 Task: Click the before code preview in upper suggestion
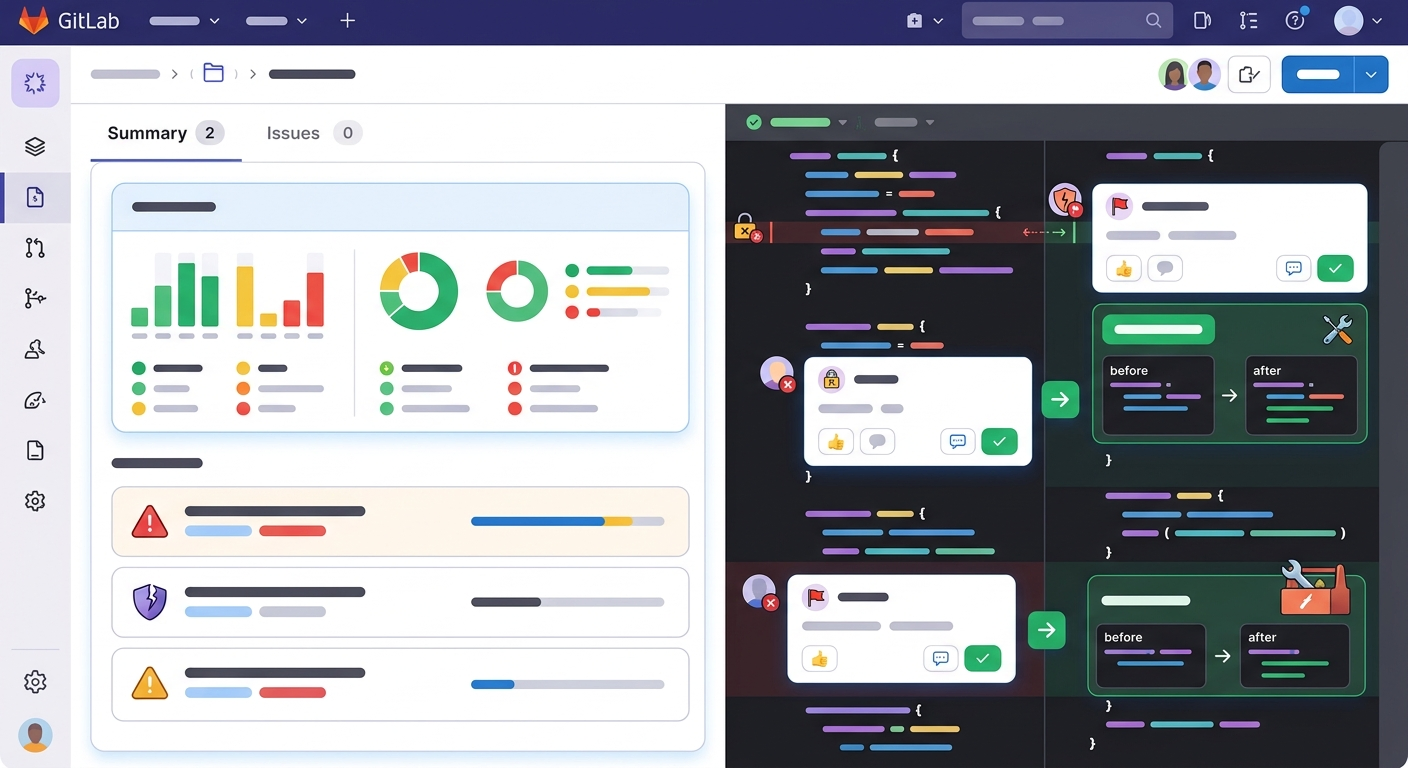[x=1157, y=395]
